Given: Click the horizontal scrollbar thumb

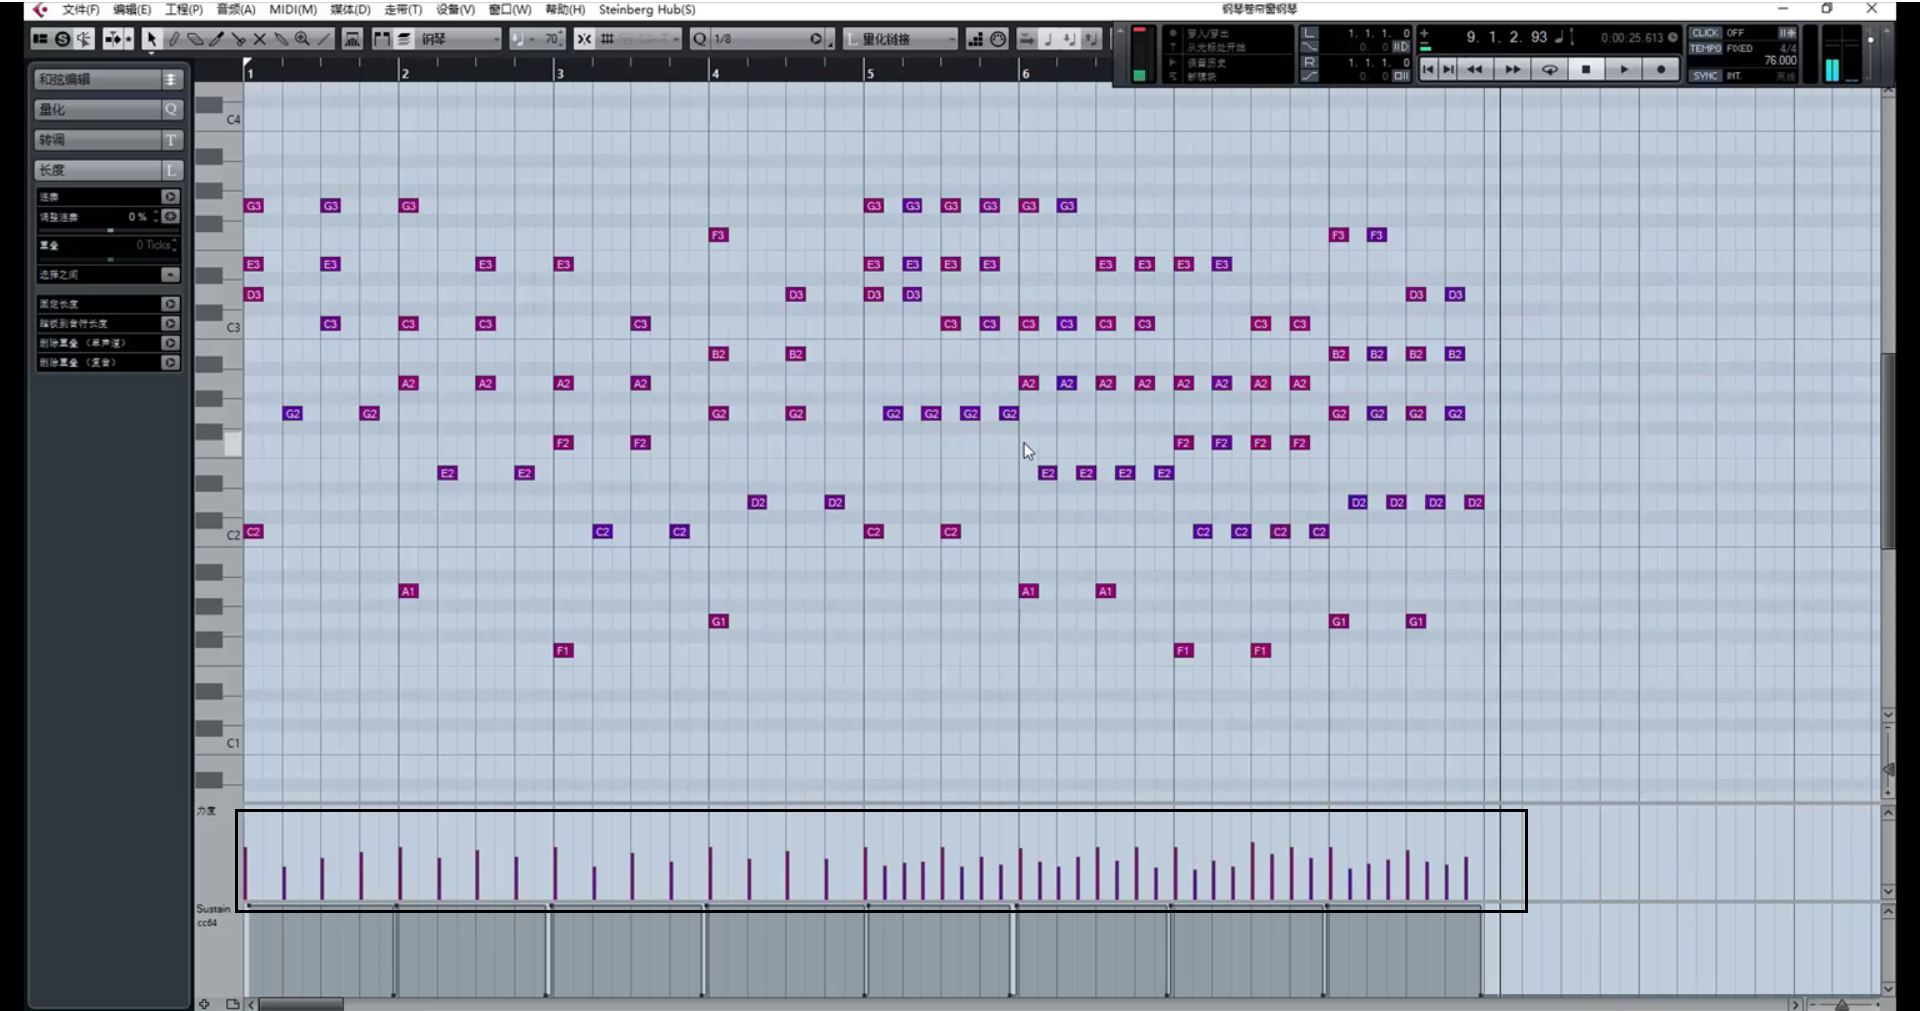Looking at the screenshot, I should click(301, 1004).
